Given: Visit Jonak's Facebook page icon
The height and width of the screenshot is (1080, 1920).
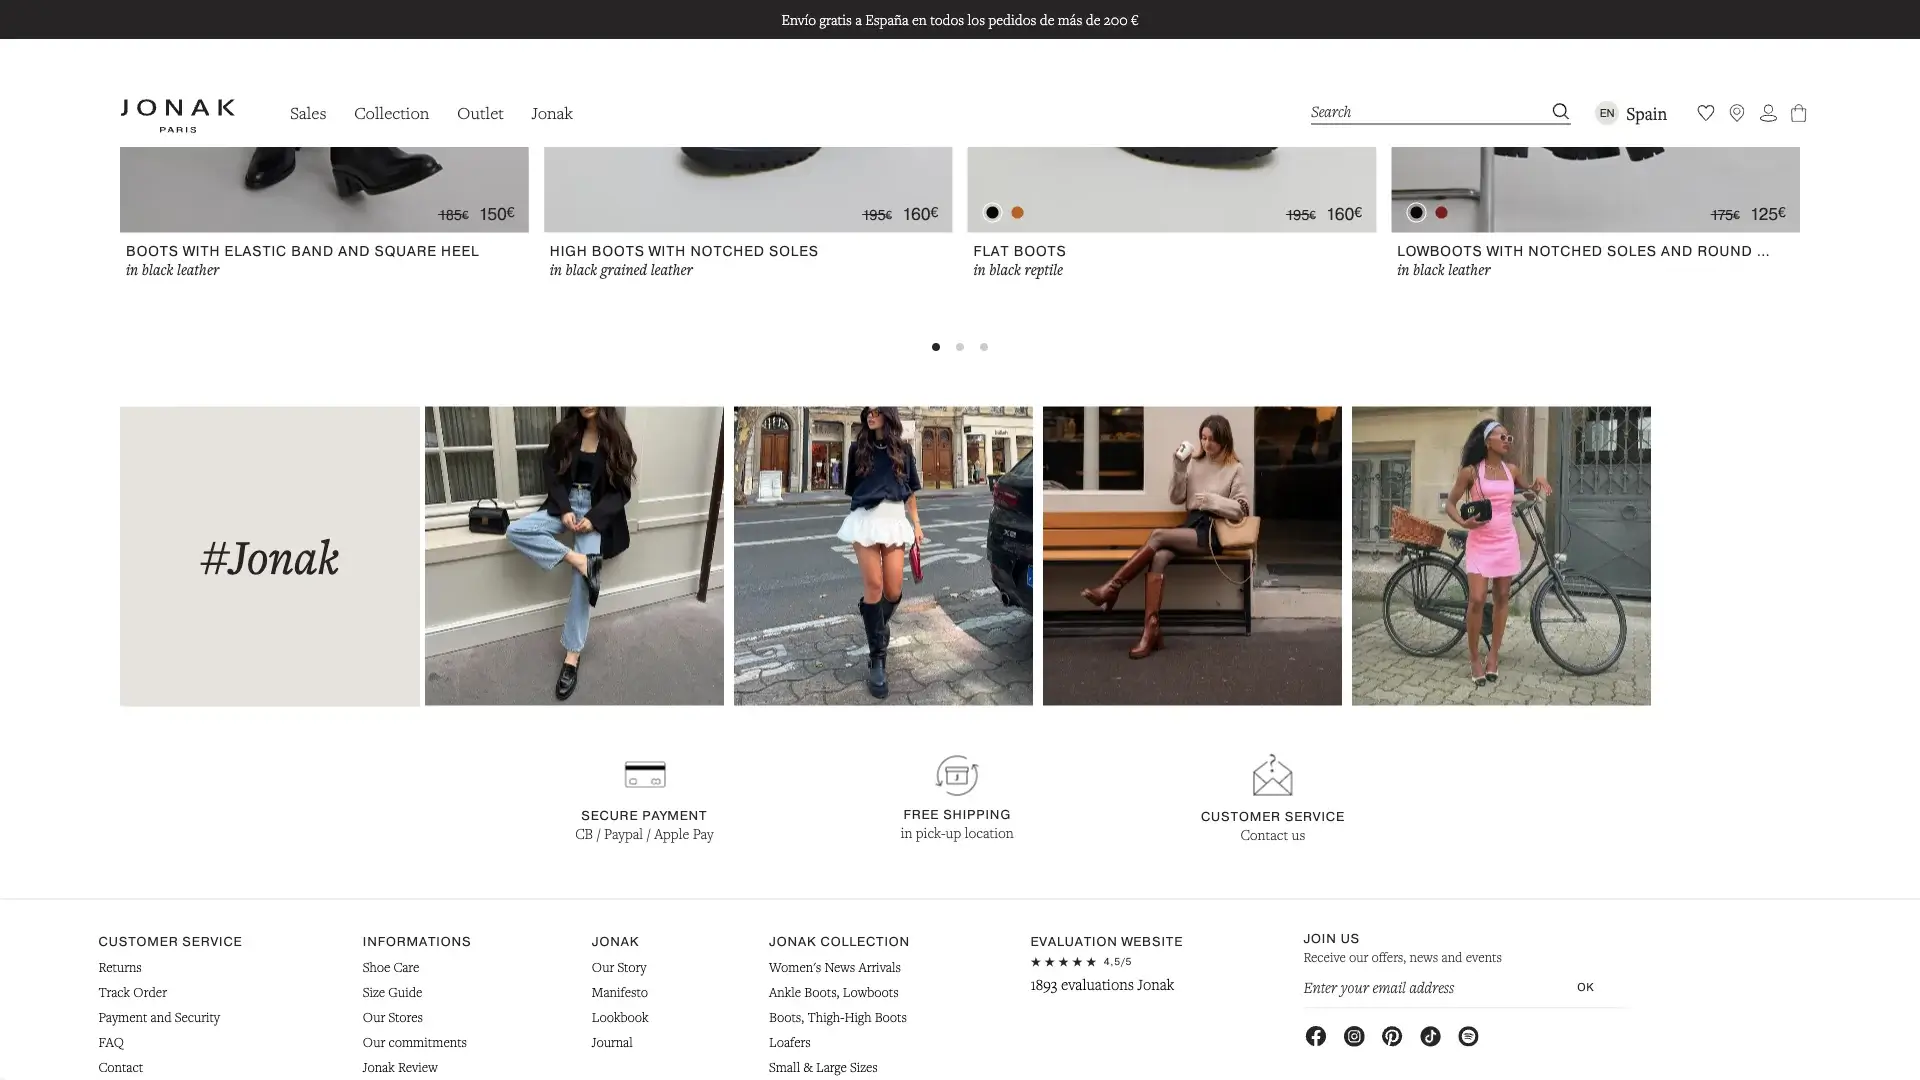Looking at the screenshot, I should 1316,1036.
